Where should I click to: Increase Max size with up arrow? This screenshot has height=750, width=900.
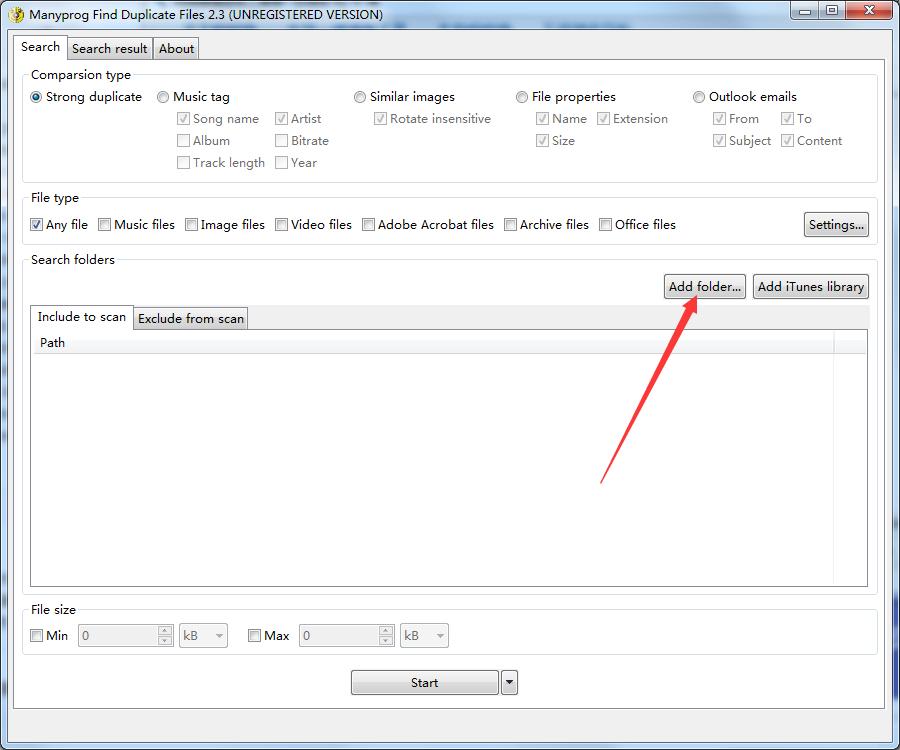[386, 630]
